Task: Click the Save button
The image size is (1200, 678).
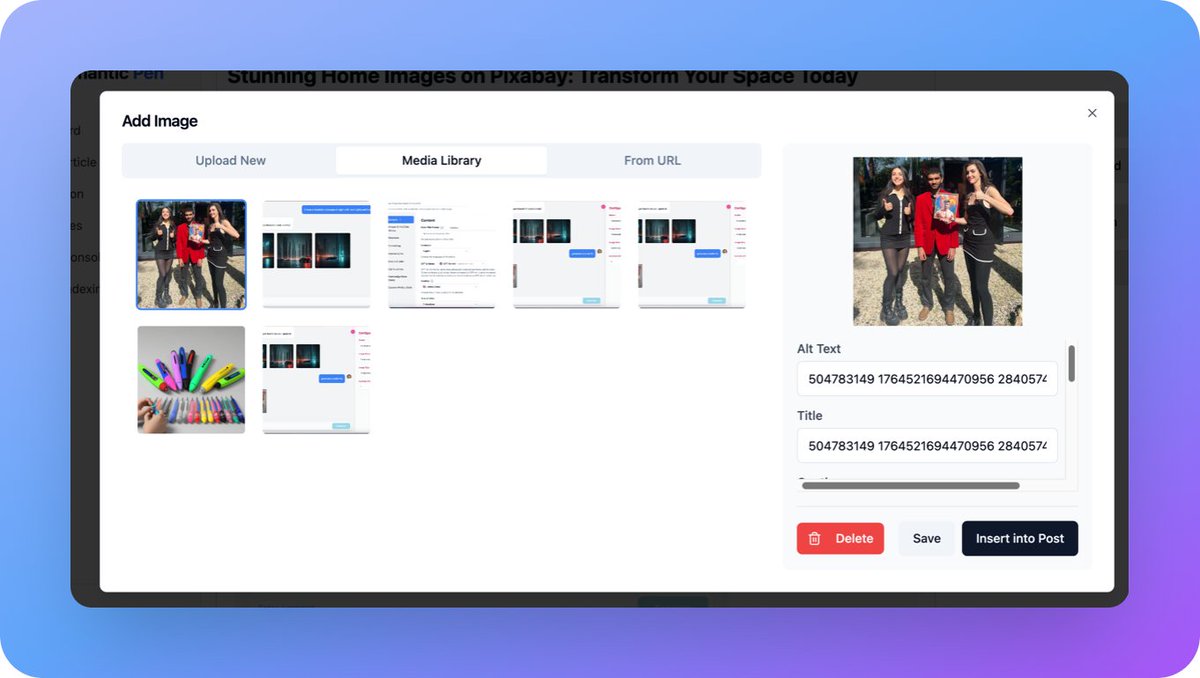Action: click(926, 538)
